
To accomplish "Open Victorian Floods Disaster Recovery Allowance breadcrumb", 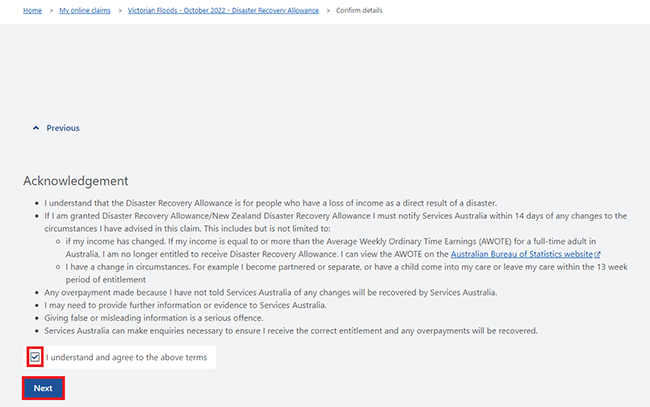I will tap(223, 10).
